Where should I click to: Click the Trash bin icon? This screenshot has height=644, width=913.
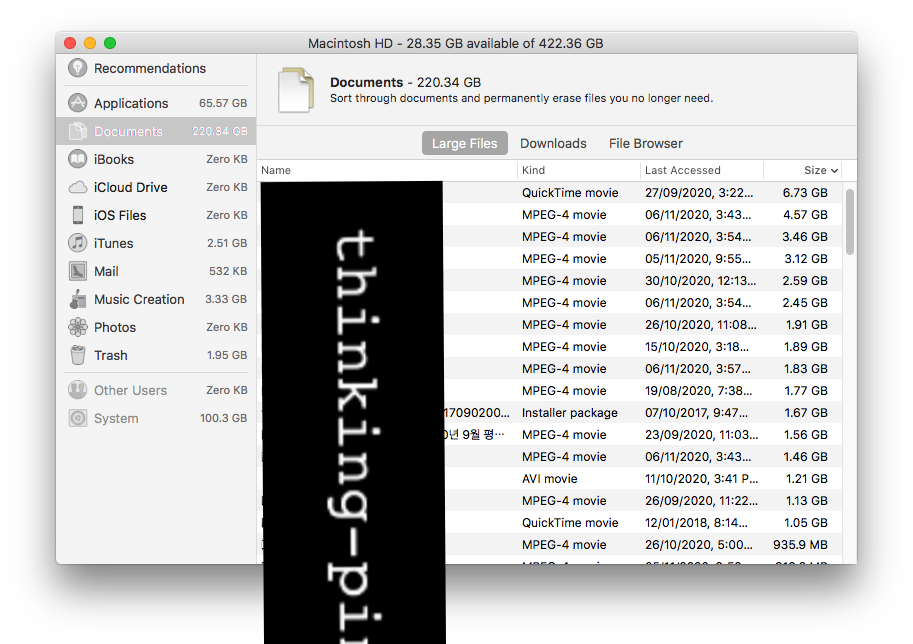point(77,355)
